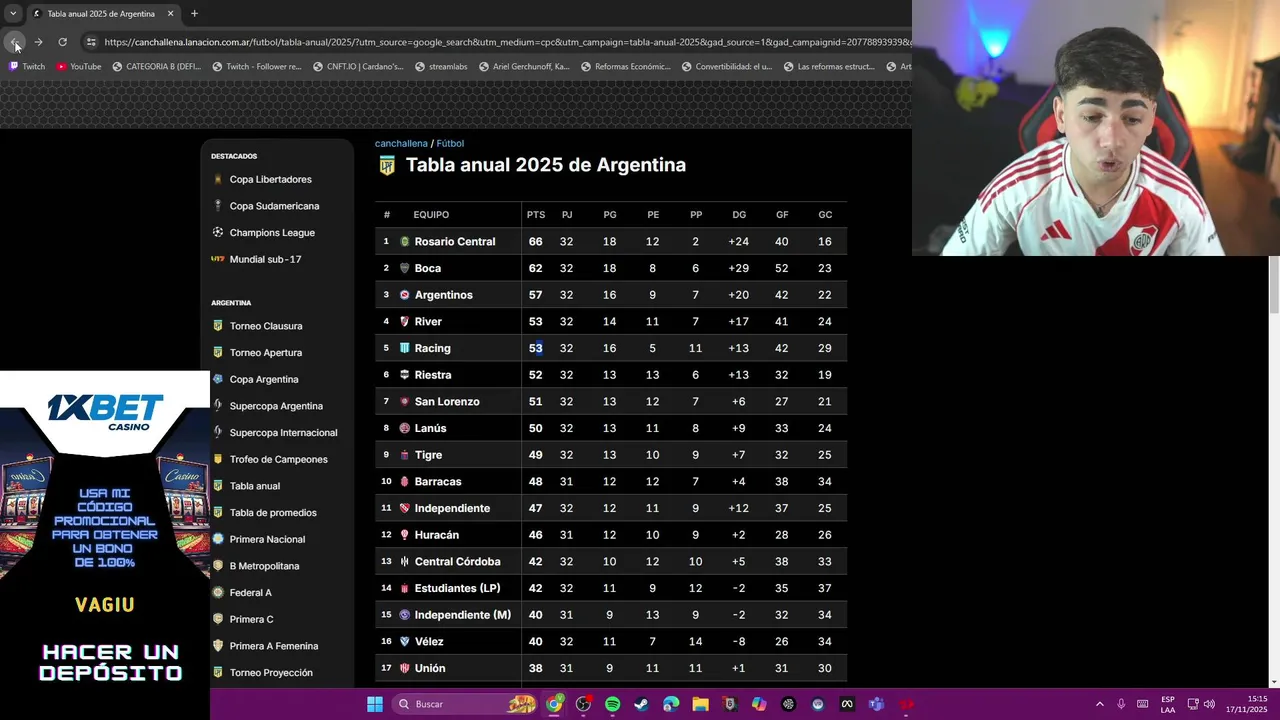Open Spotify from the taskbar

tap(612, 704)
